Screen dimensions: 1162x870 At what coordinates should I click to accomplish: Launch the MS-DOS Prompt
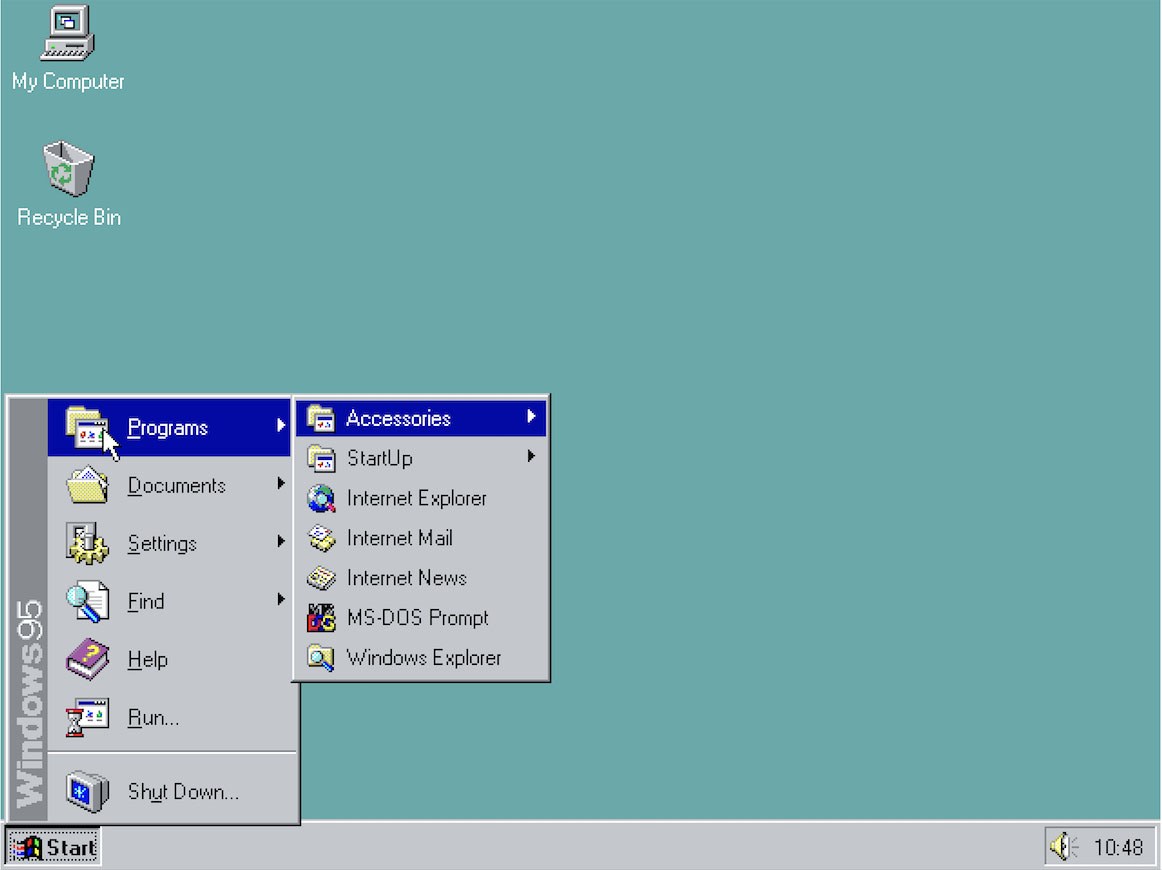(x=417, y=618)
